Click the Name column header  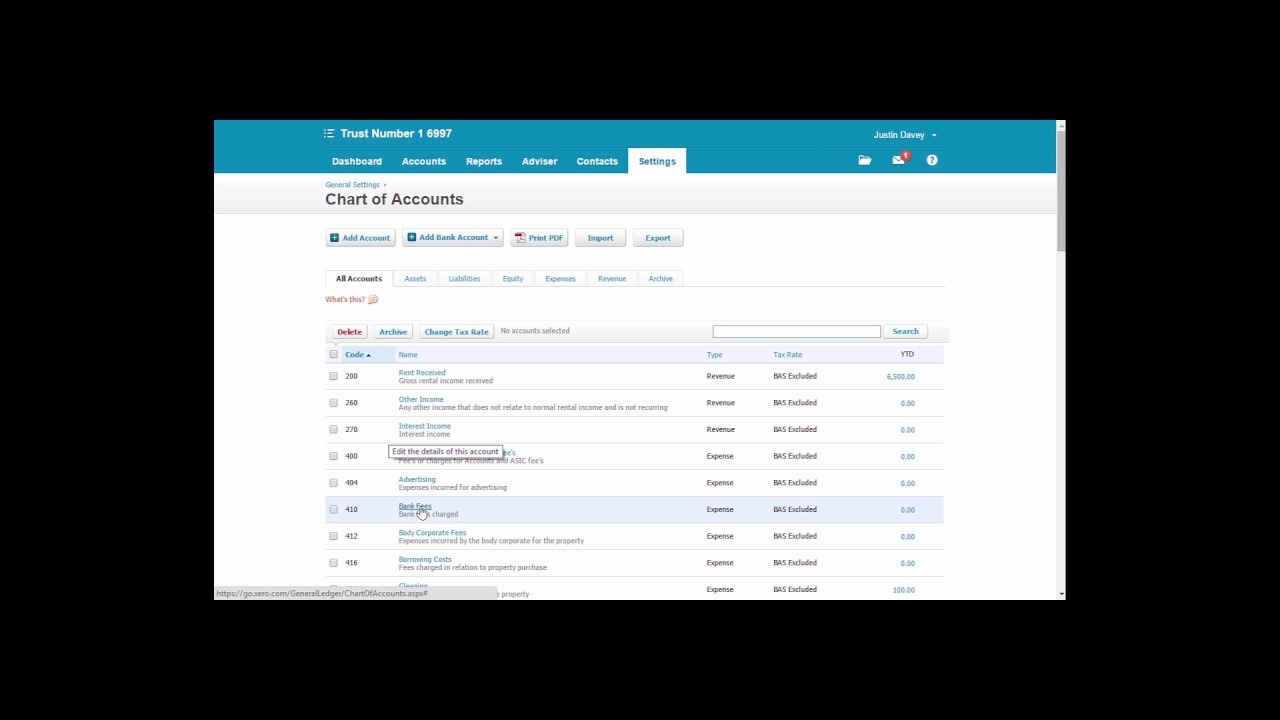408,355
